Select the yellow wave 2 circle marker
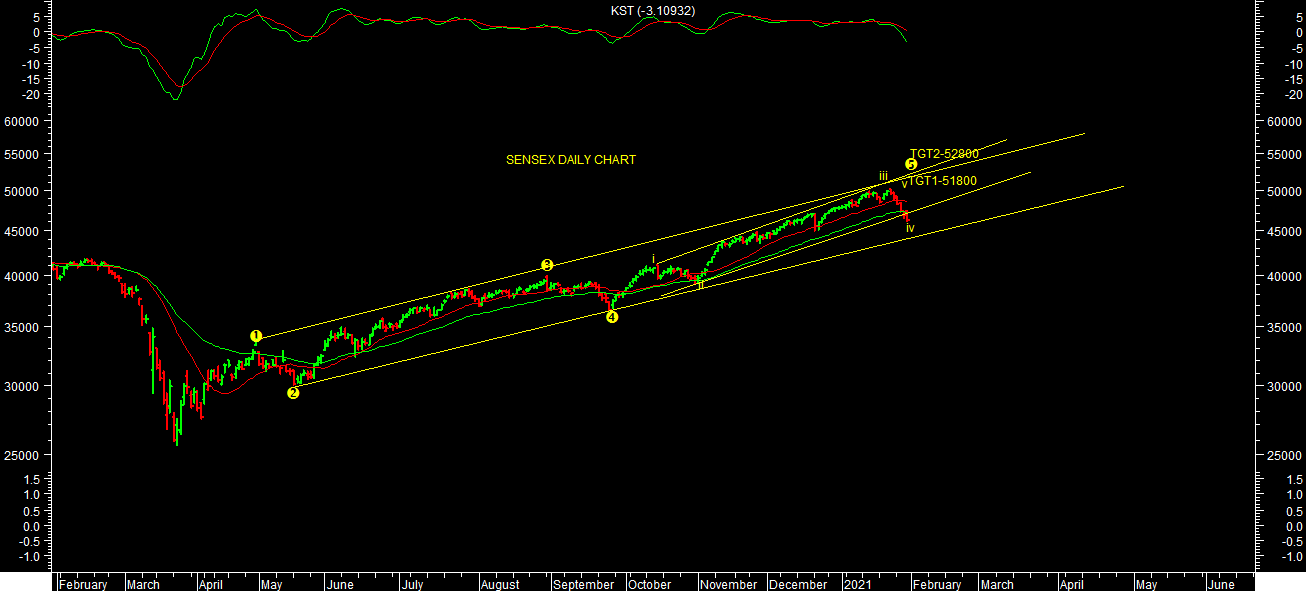Viewport: 1306px width, 591px height. click(293, 393)
